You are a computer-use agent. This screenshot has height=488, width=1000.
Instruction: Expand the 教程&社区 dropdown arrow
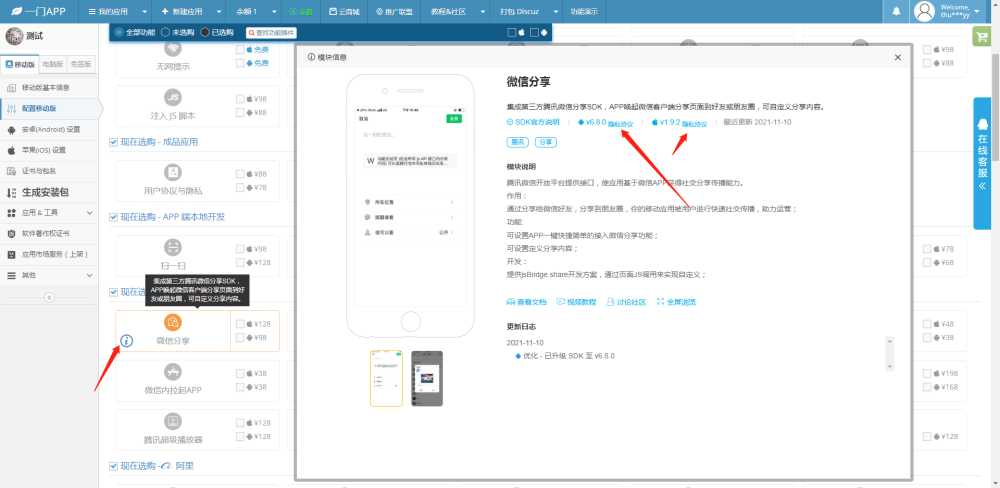(x=482, y=11)
